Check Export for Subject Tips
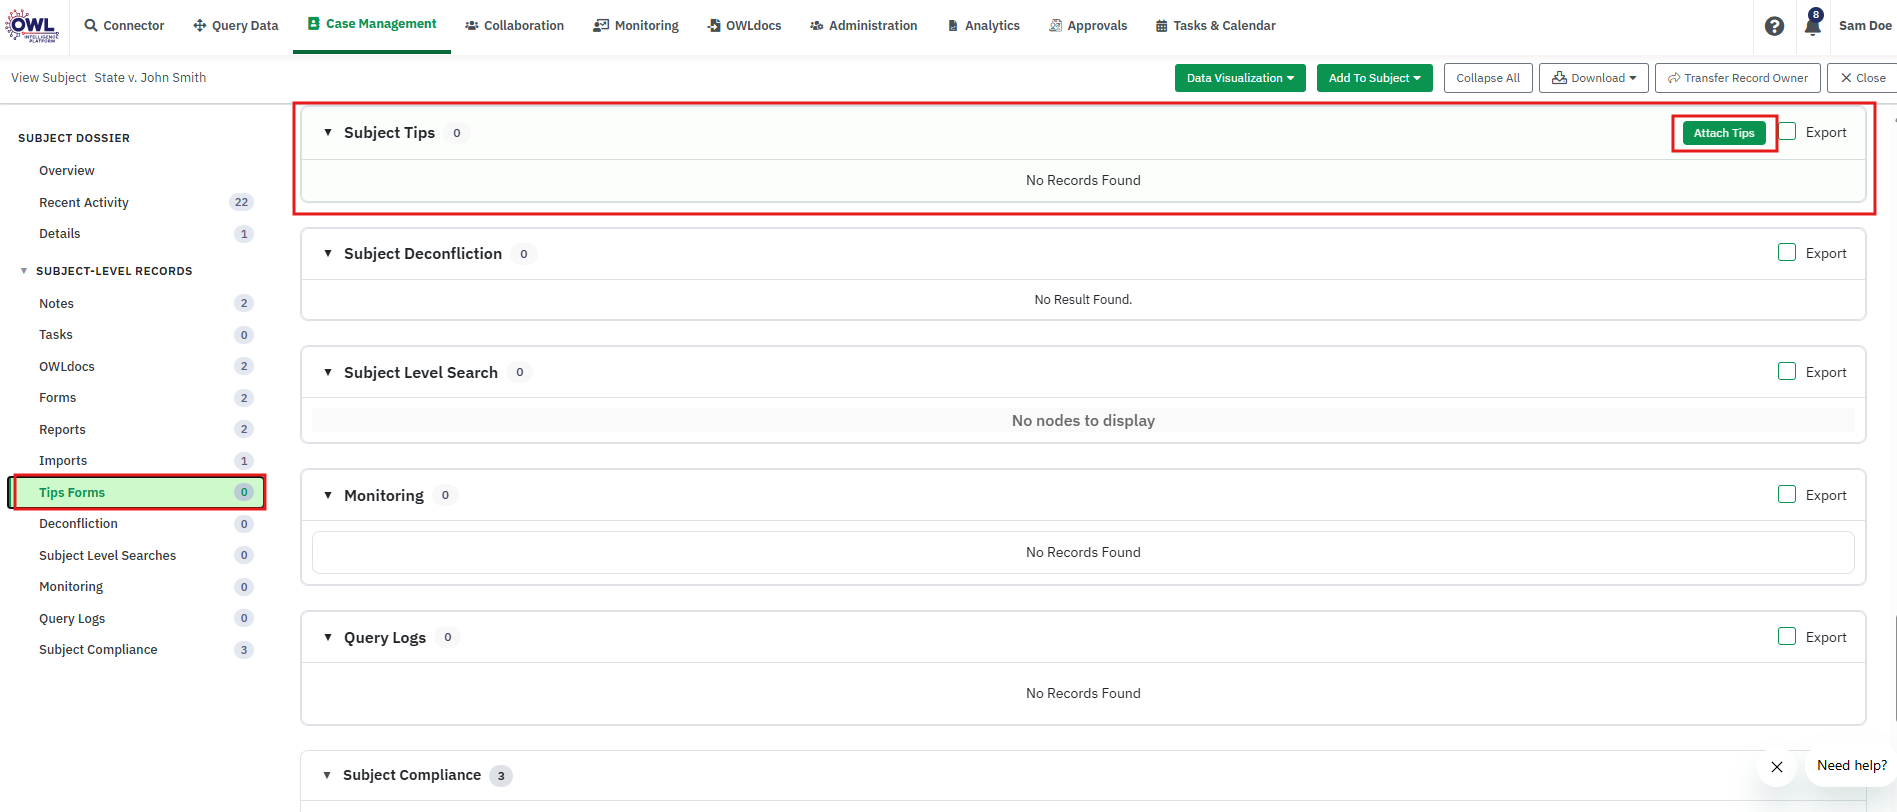Viewport: 1897px width, 812px height. point(1787,131)
